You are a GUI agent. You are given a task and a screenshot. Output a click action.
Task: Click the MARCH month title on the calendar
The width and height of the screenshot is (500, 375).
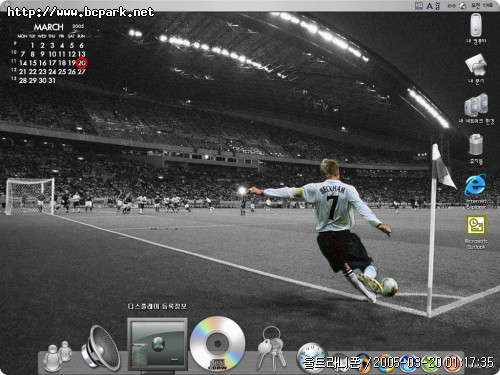[48, 27]
